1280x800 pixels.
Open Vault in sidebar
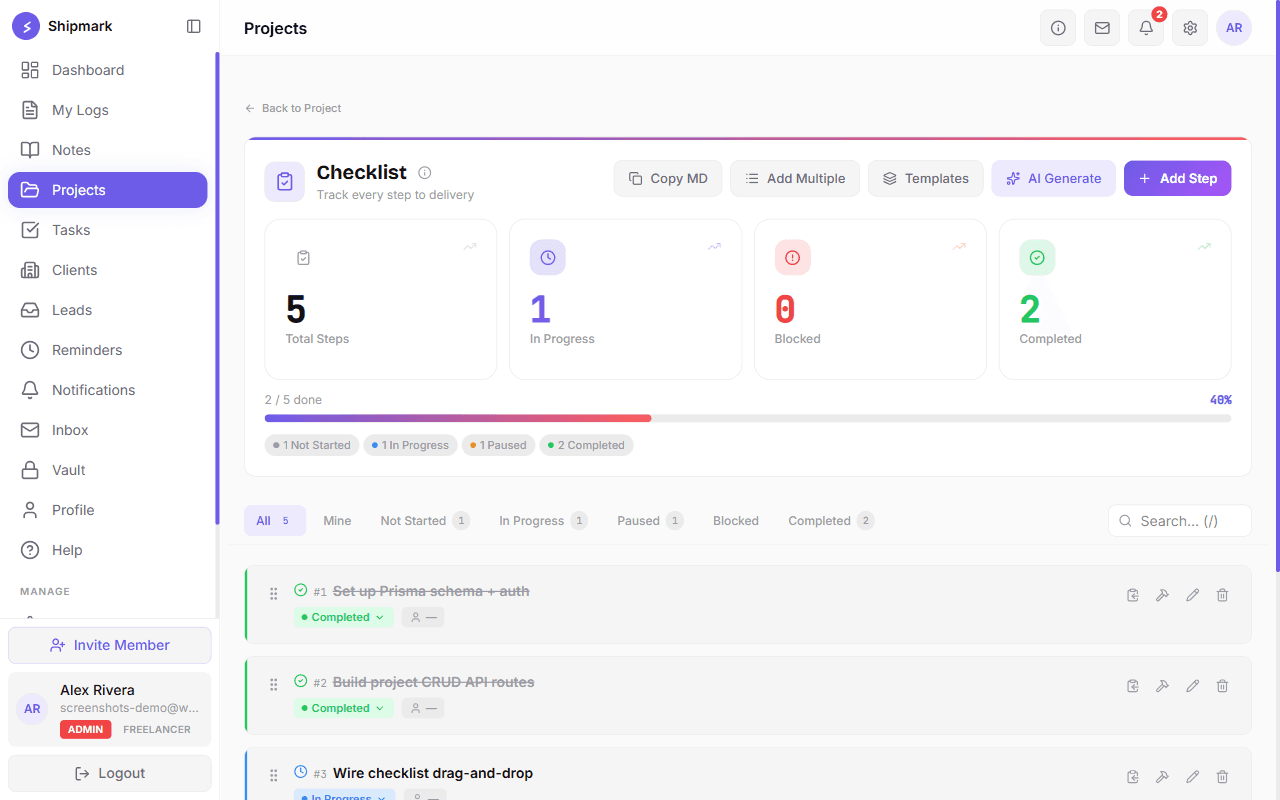coord(108,470)
